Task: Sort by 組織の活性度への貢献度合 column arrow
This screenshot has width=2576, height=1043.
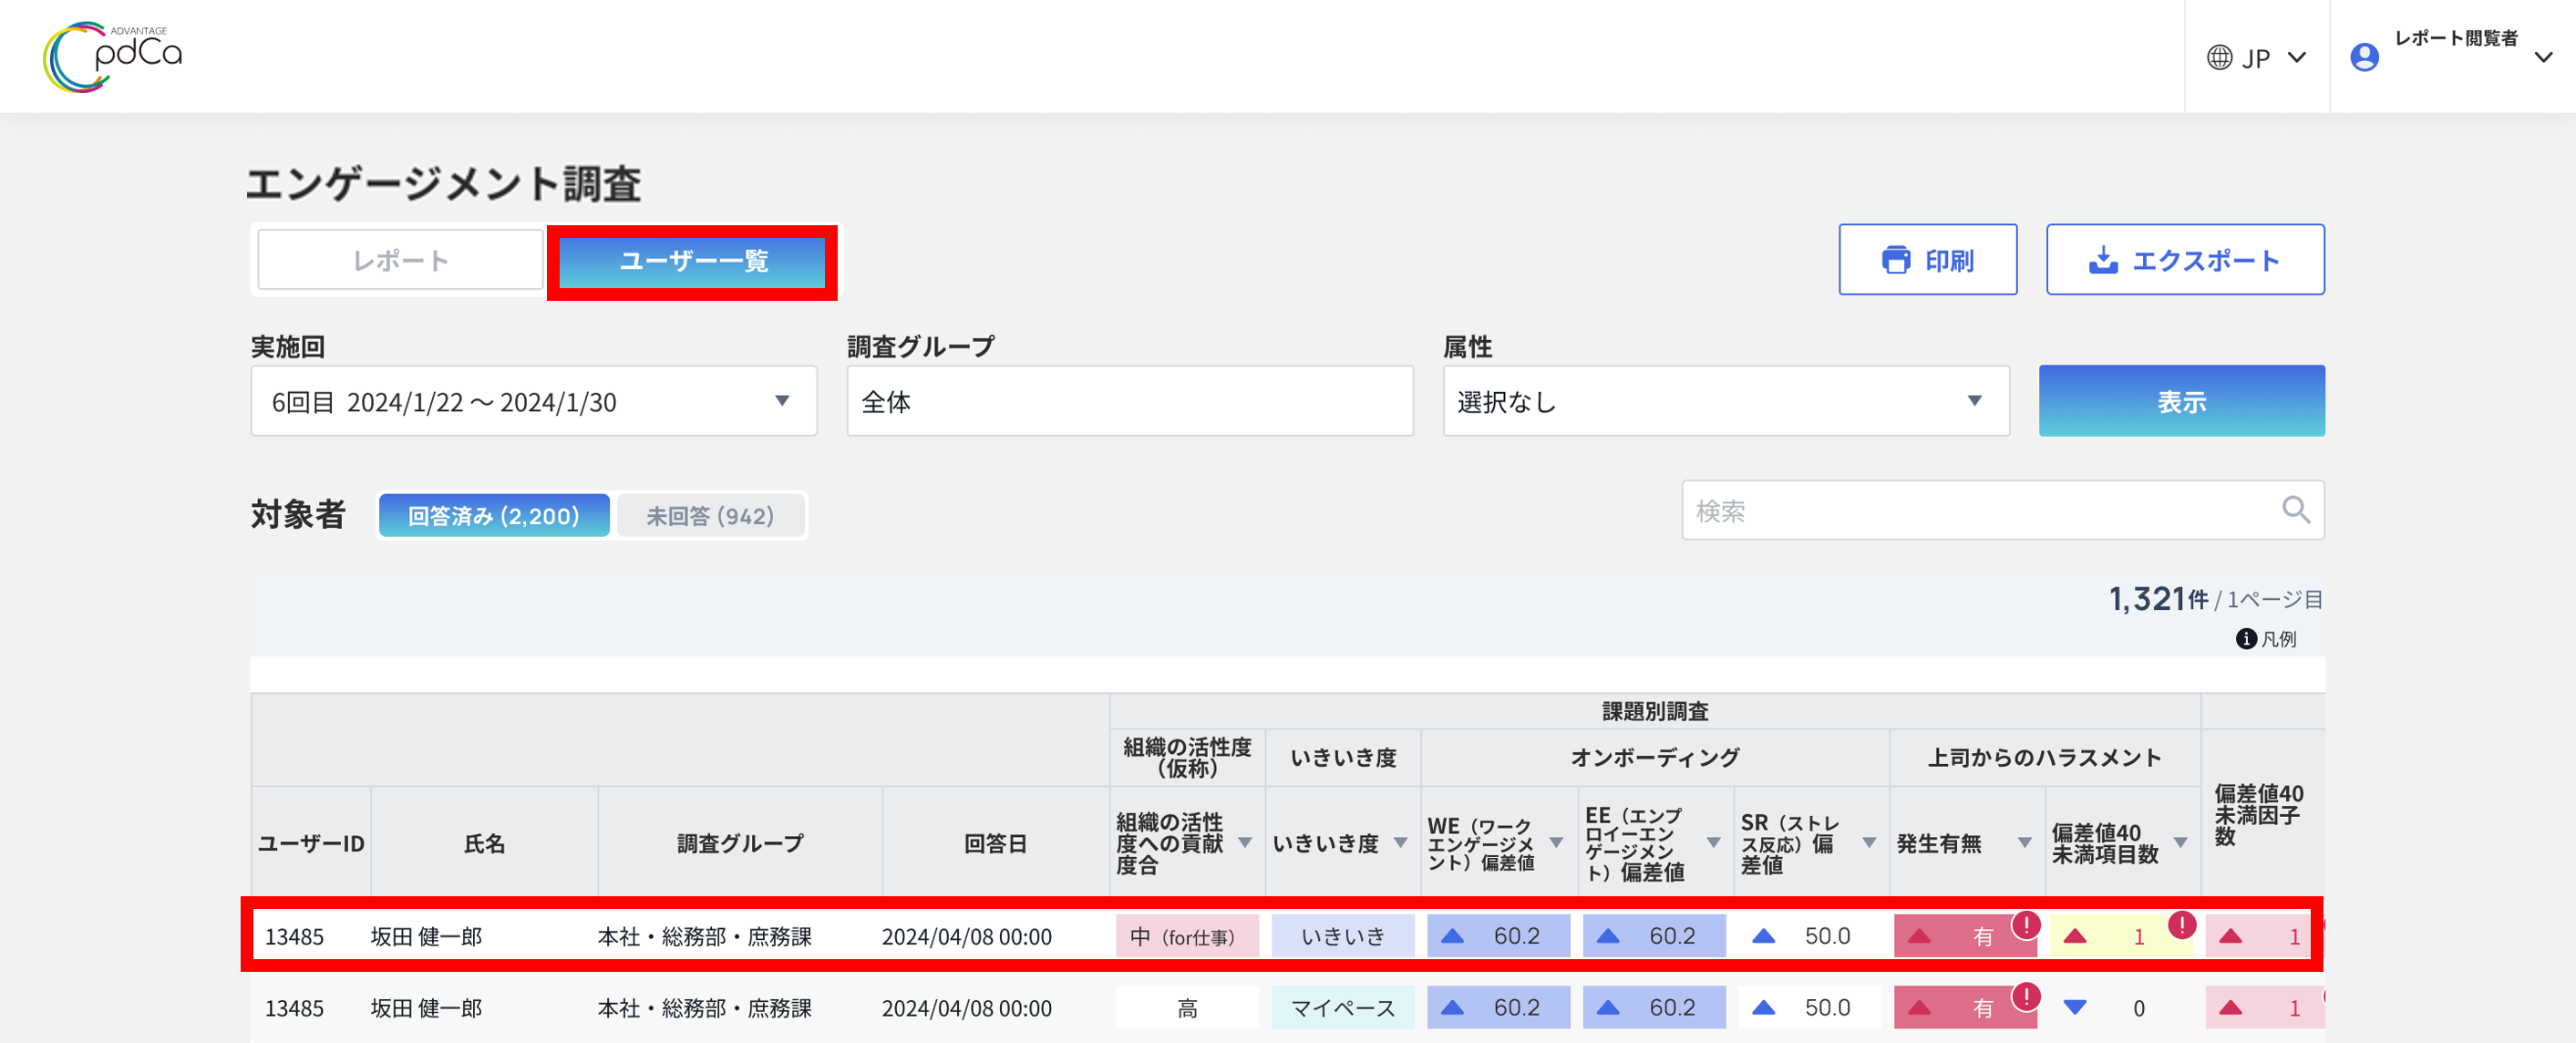Action: 1245,843
